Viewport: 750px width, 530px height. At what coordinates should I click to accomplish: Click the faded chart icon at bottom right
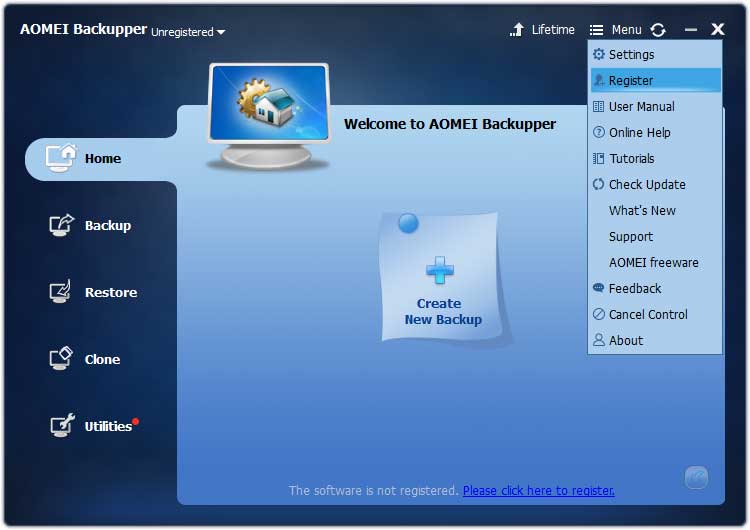696,477
